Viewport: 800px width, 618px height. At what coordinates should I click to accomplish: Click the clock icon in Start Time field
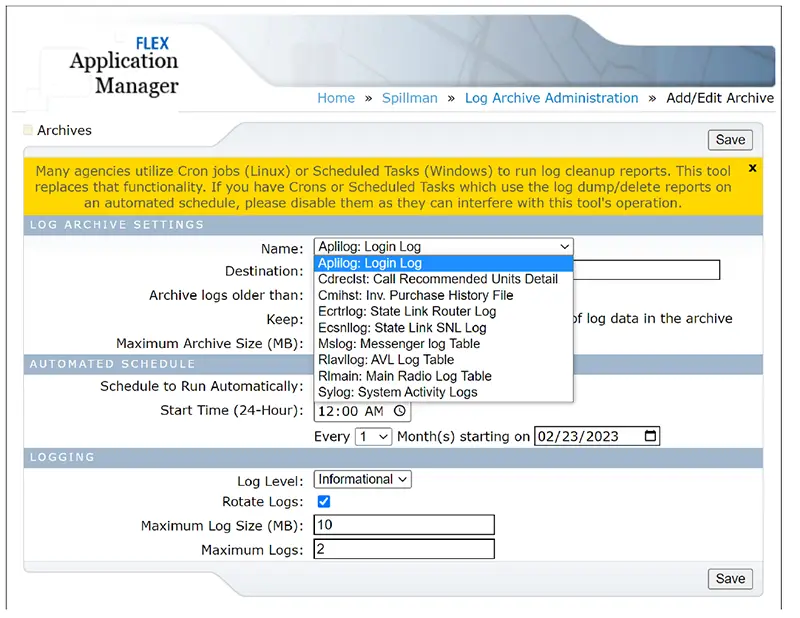[x=400, y=411]
